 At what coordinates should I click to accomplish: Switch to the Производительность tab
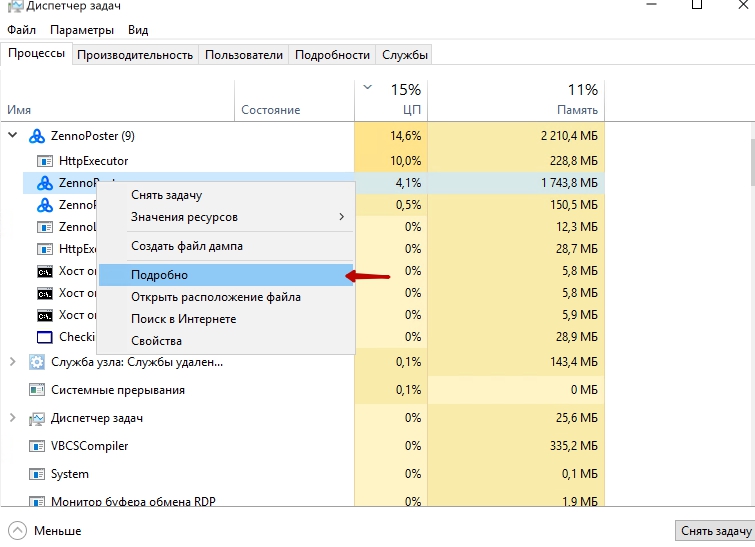[135, 55]
